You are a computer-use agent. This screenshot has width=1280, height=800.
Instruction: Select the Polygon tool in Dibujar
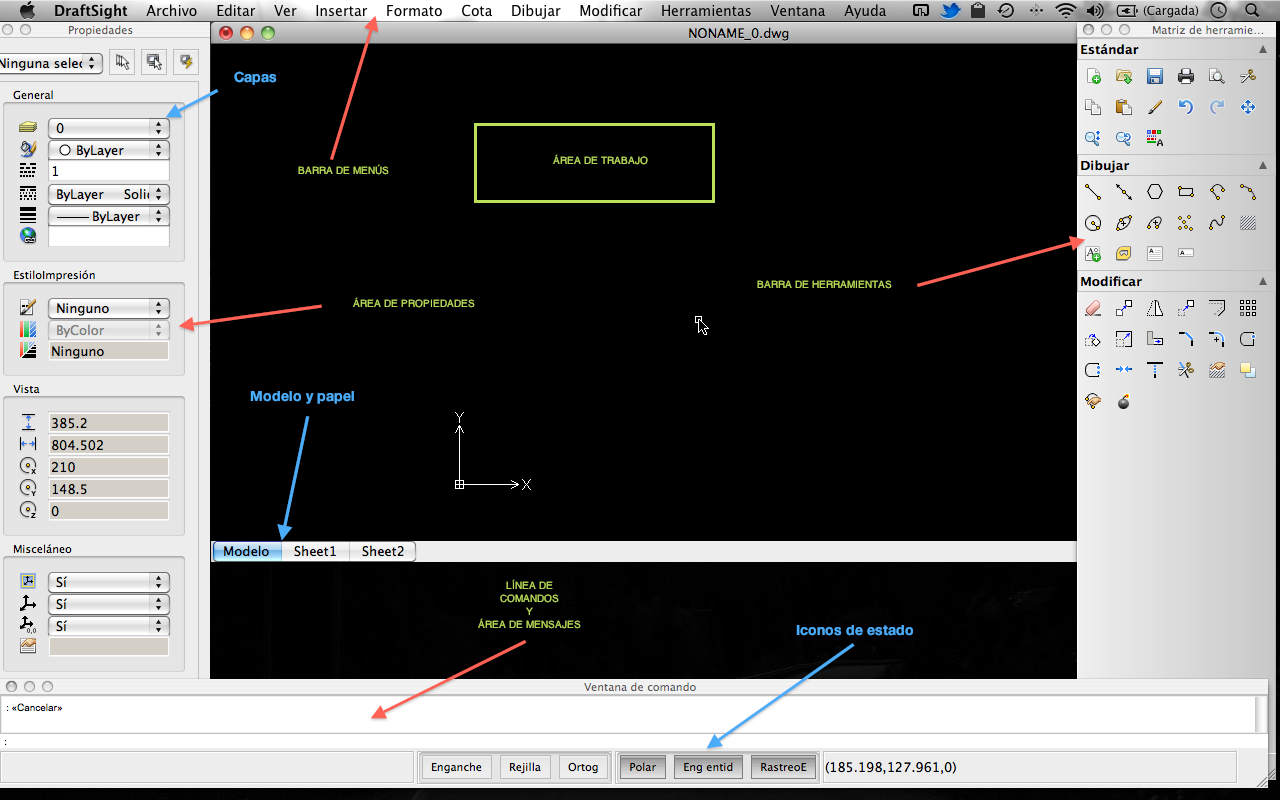[x=1155, y=192]
